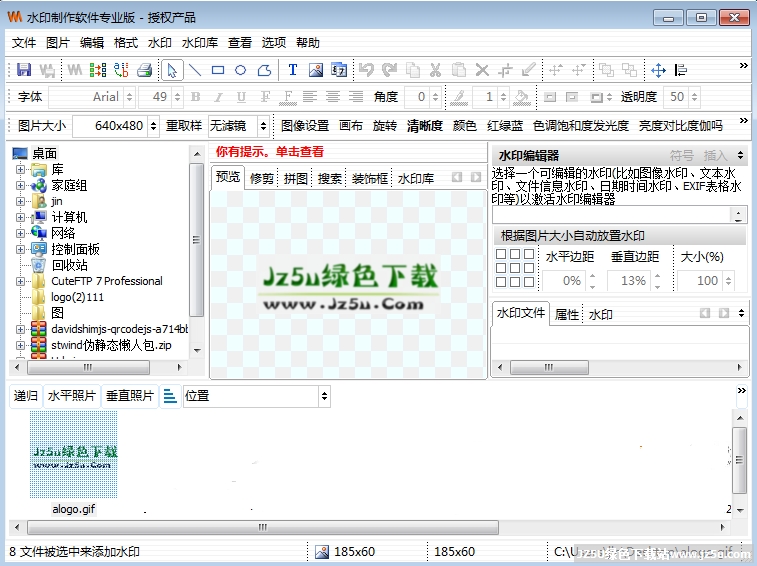This screenshot has height=566, width=757.
Task: Expand the 库 tree node
Action: coord(20,170)
